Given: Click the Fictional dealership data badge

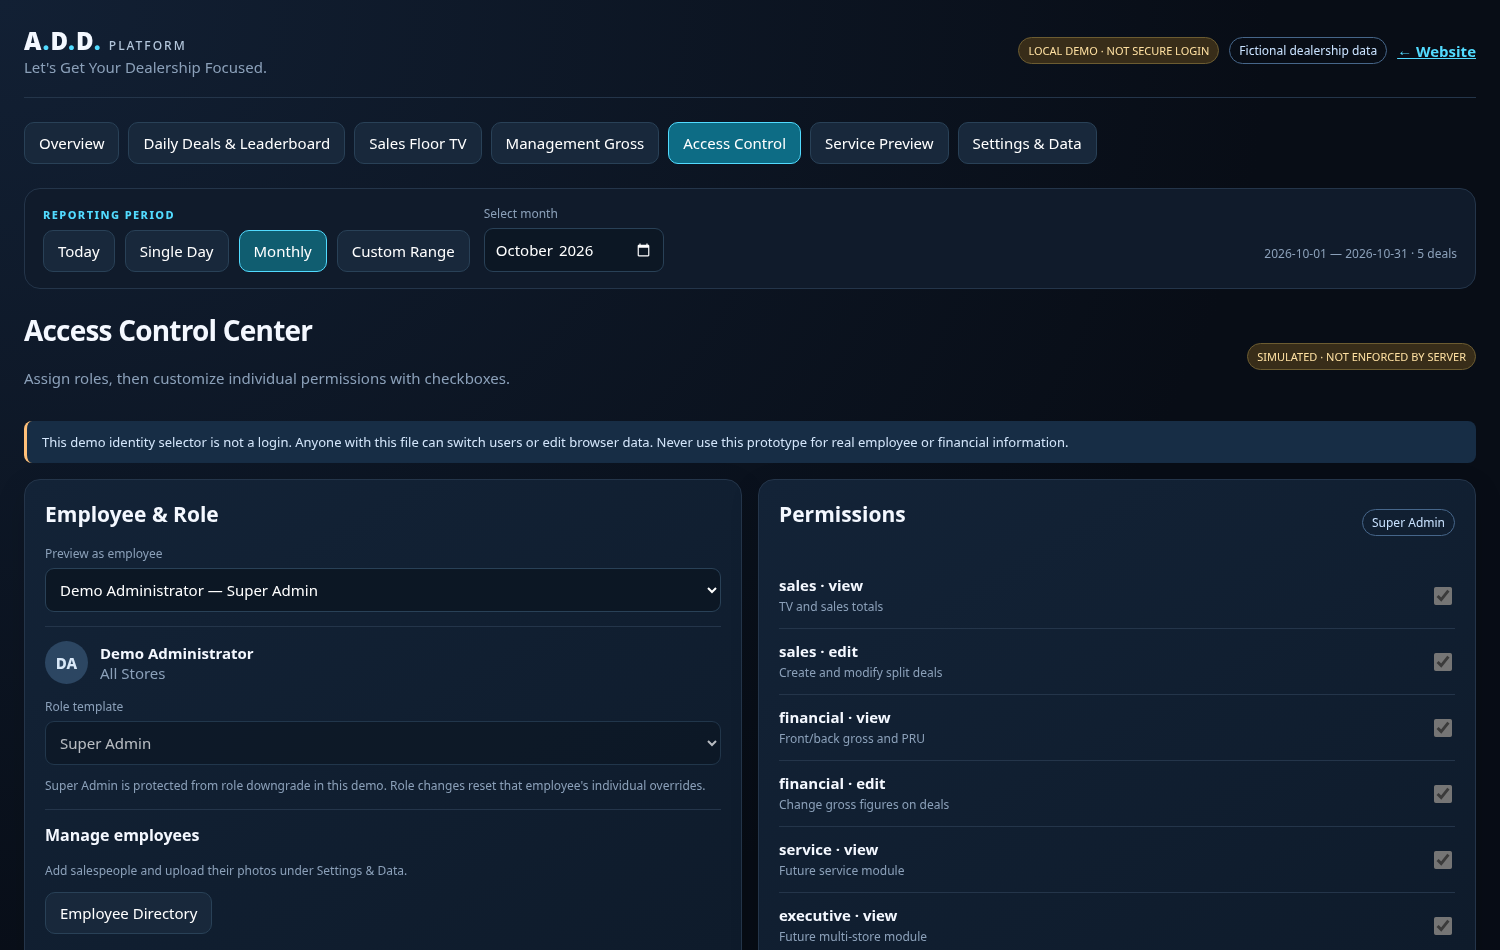Looking at the screenshot, I should click(1308, 51).
